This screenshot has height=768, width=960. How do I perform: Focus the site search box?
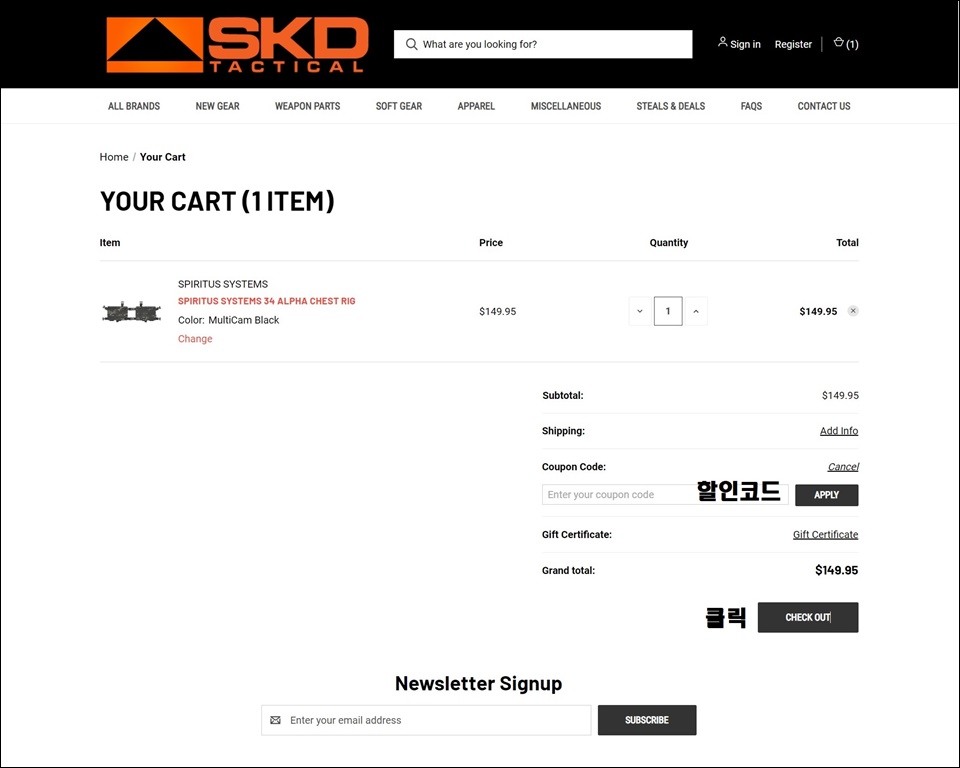543,44
